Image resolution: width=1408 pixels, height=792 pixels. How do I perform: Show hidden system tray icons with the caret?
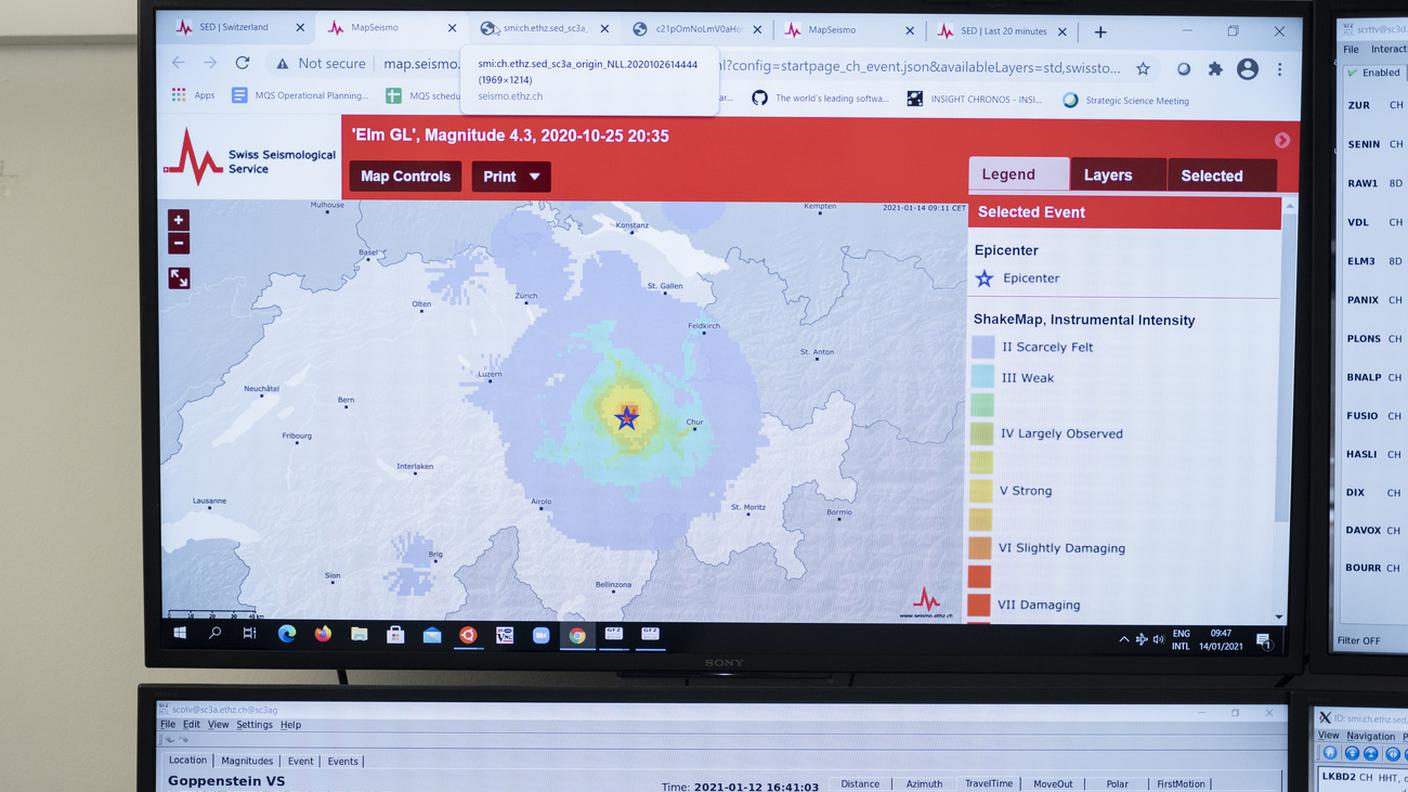pos(1124,639)
